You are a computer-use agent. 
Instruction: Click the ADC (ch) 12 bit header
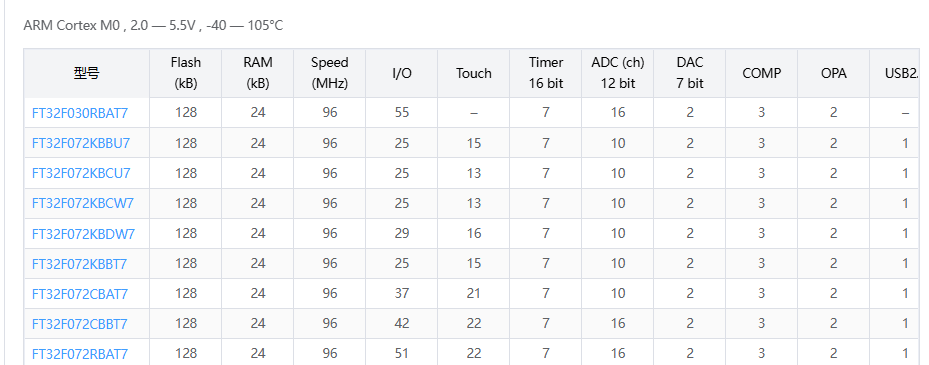[618, 73]
